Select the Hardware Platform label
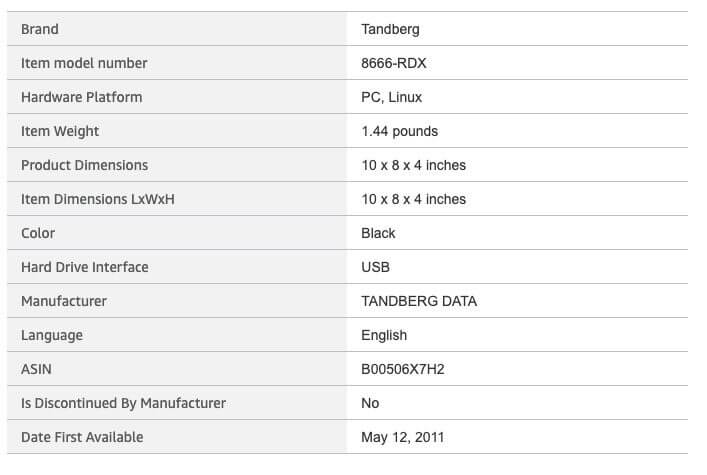This screenshot has width=707, height=475. [81, 97]
